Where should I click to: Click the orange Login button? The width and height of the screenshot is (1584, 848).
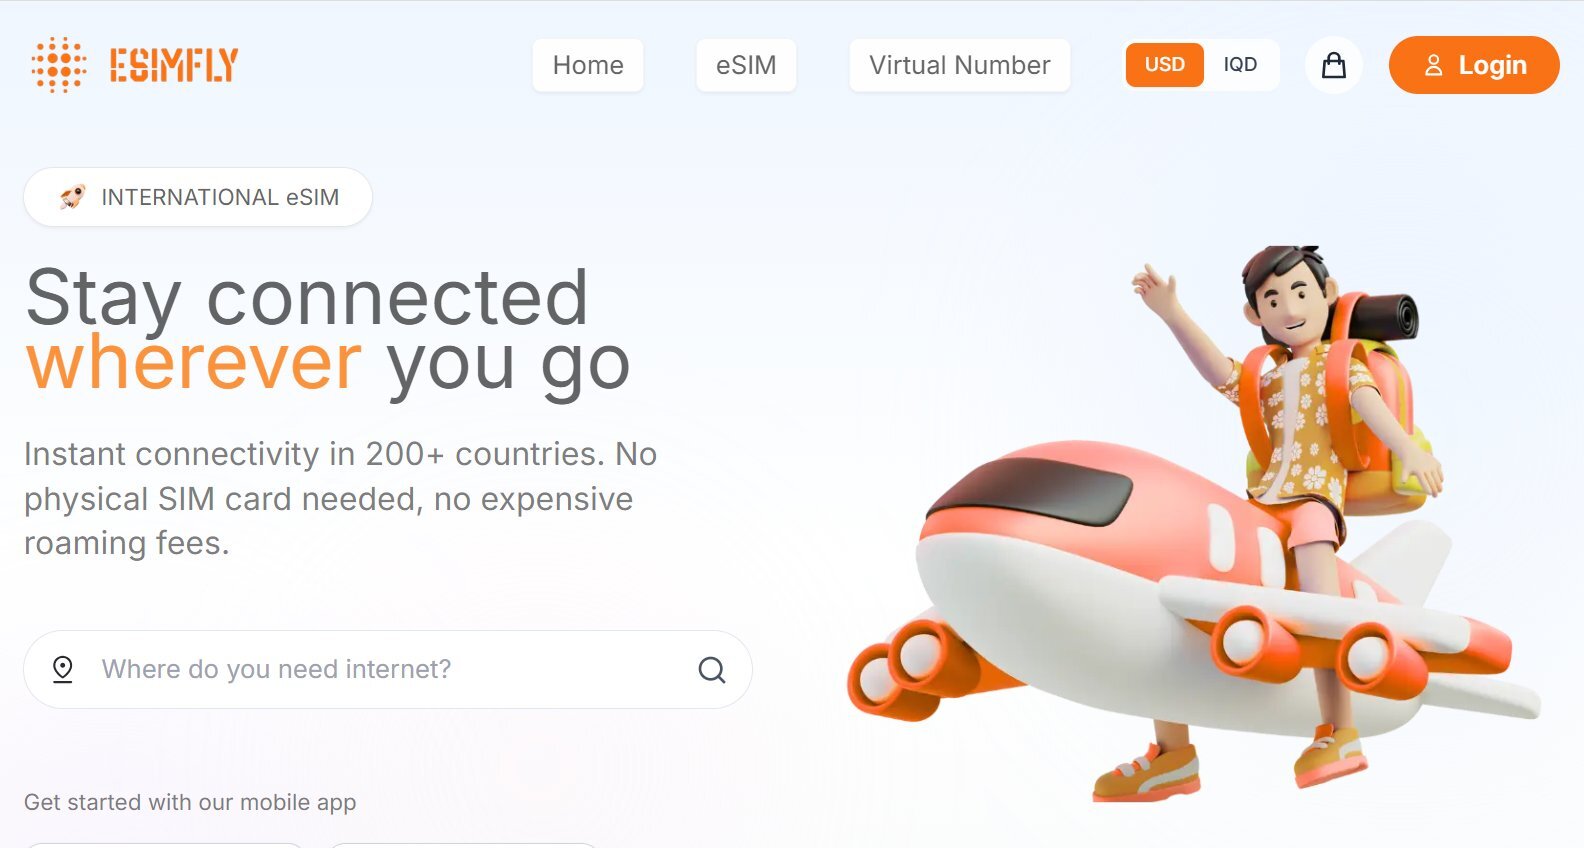pyautogui.click(x=1474, y=65)
